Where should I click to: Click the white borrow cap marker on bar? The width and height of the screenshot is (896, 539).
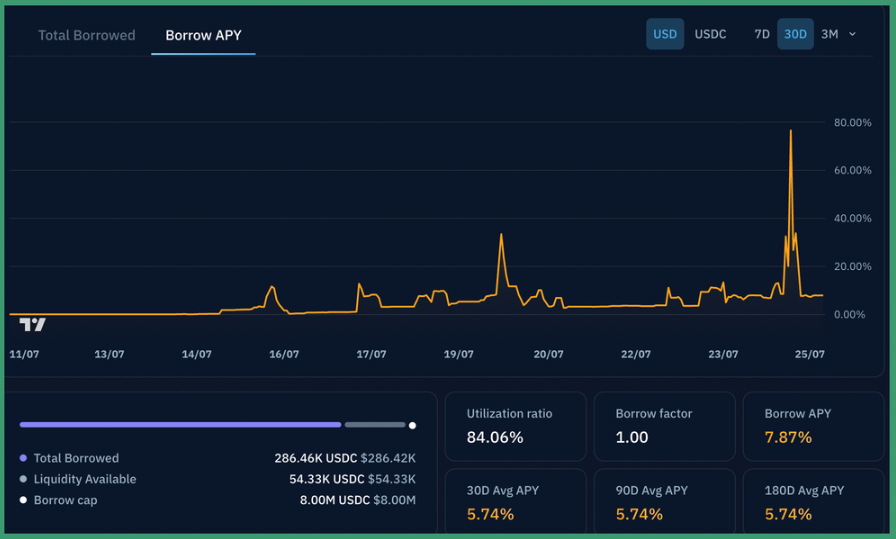pyautogui.click(x=412, y=425)
